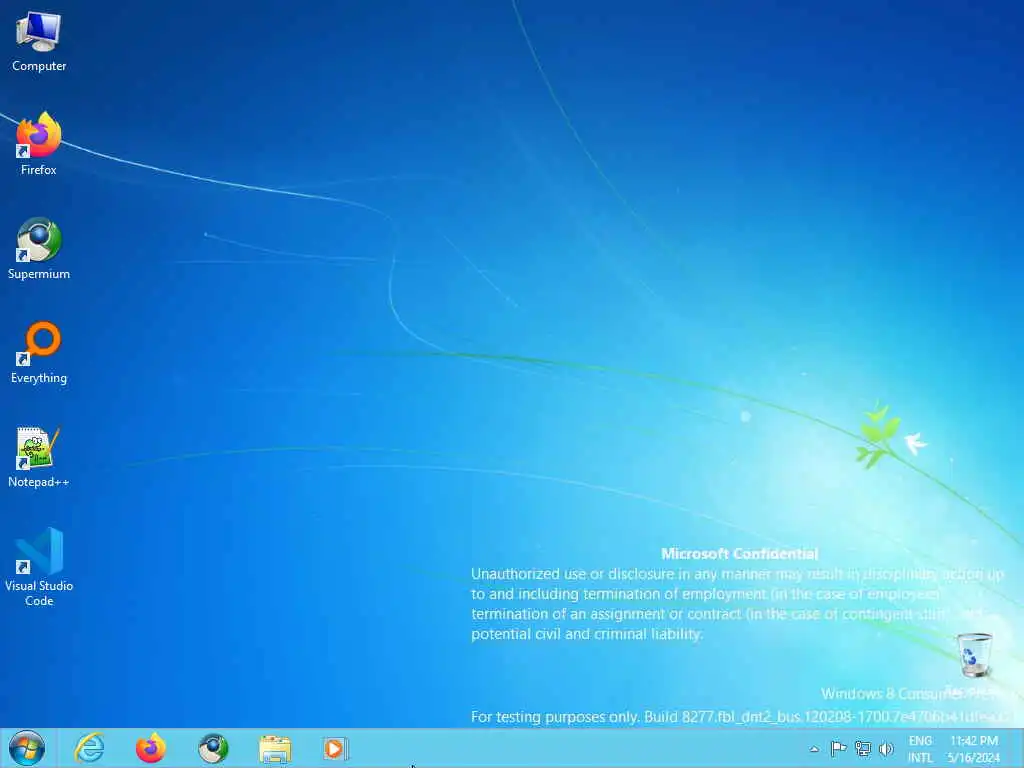This screenshot has height=768, width=1024.
Task: Select the Everything search desktop shortcut
Action: click(x=39, y=353)
